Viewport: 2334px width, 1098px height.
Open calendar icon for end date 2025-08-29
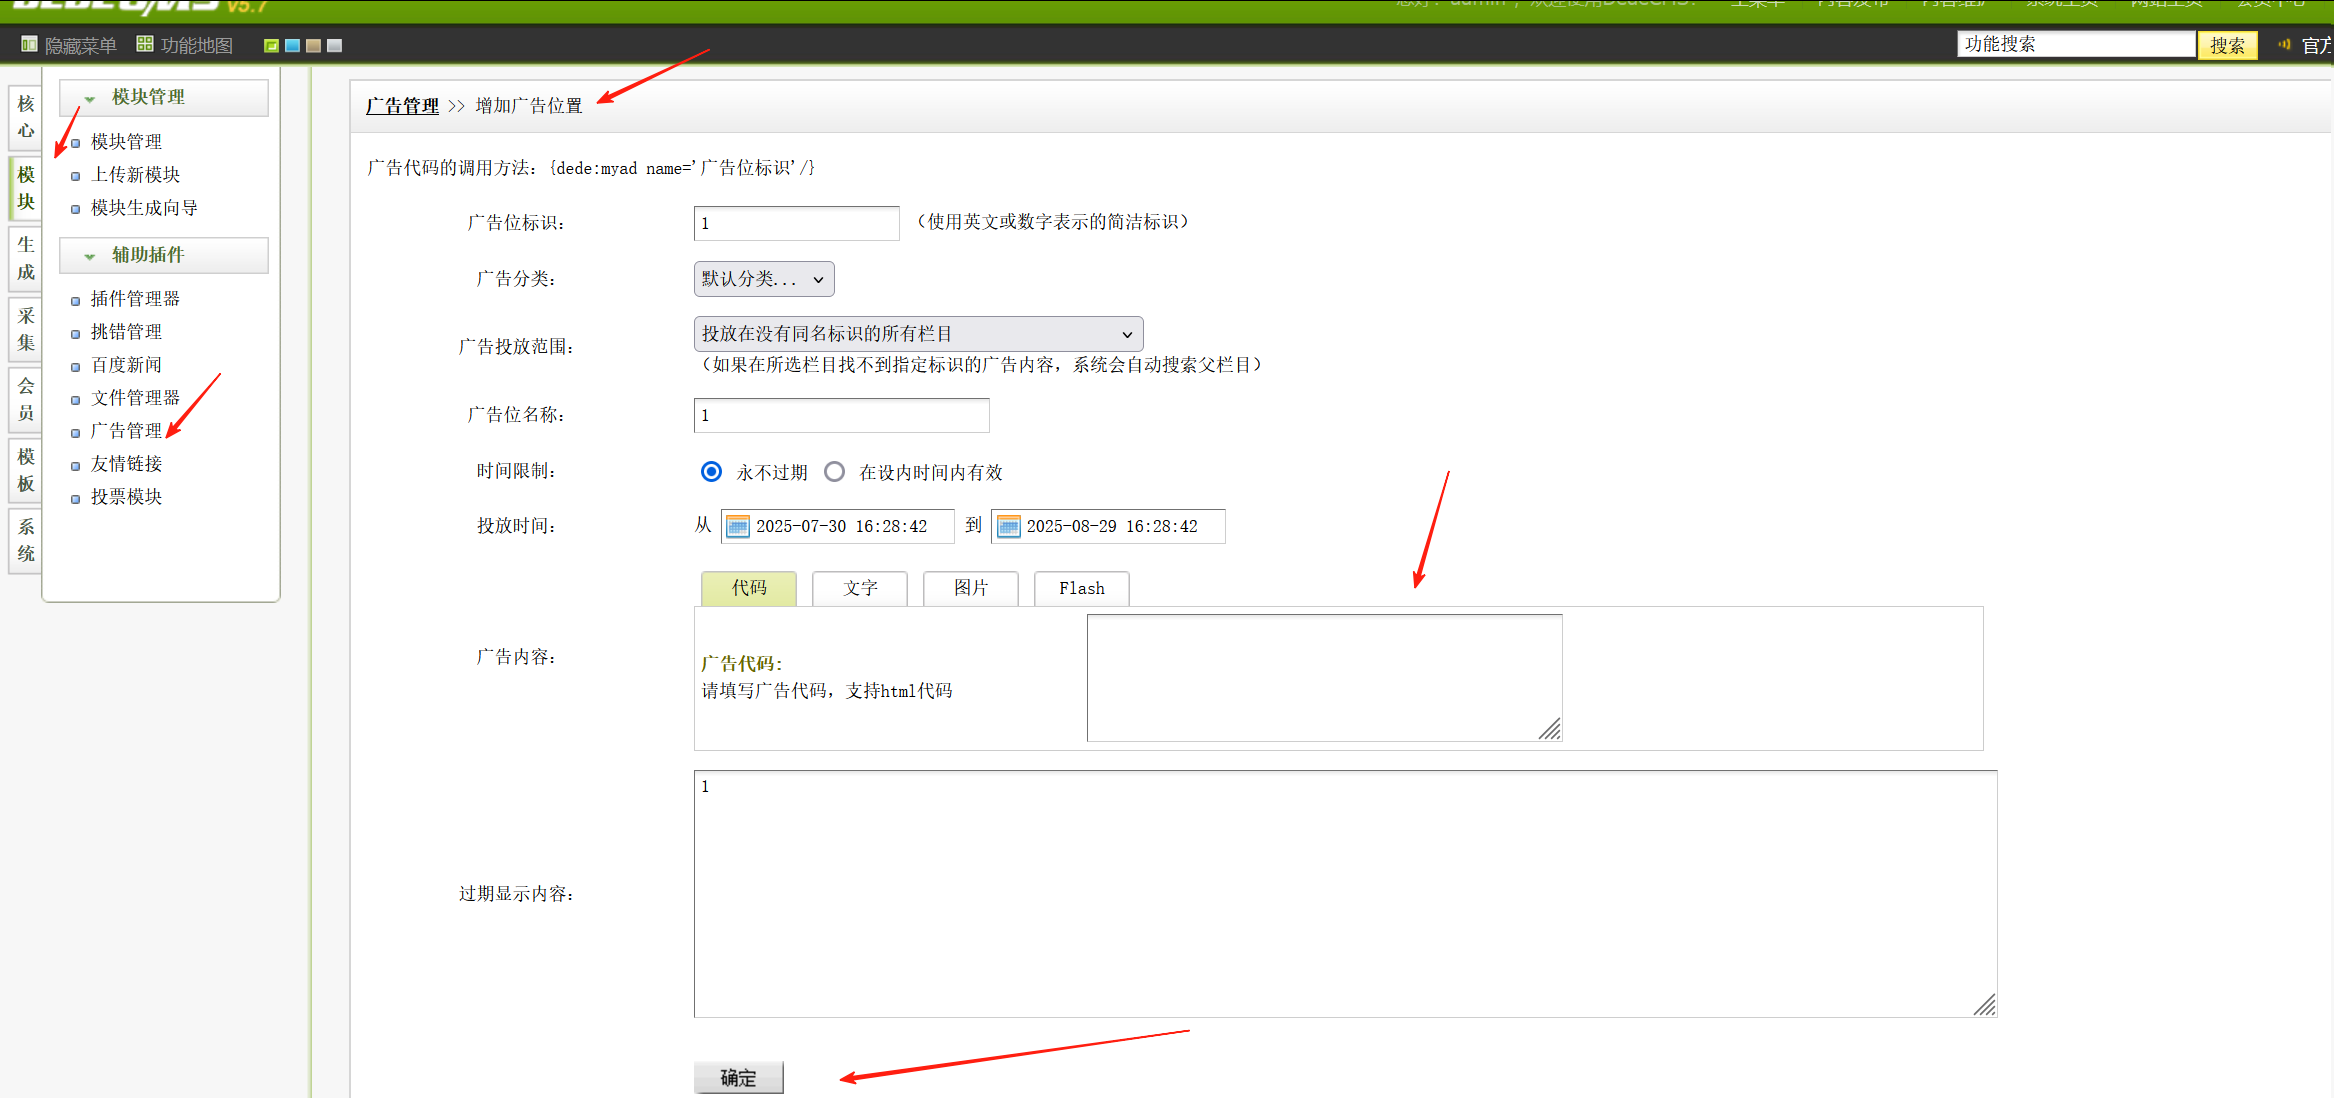1008,526
